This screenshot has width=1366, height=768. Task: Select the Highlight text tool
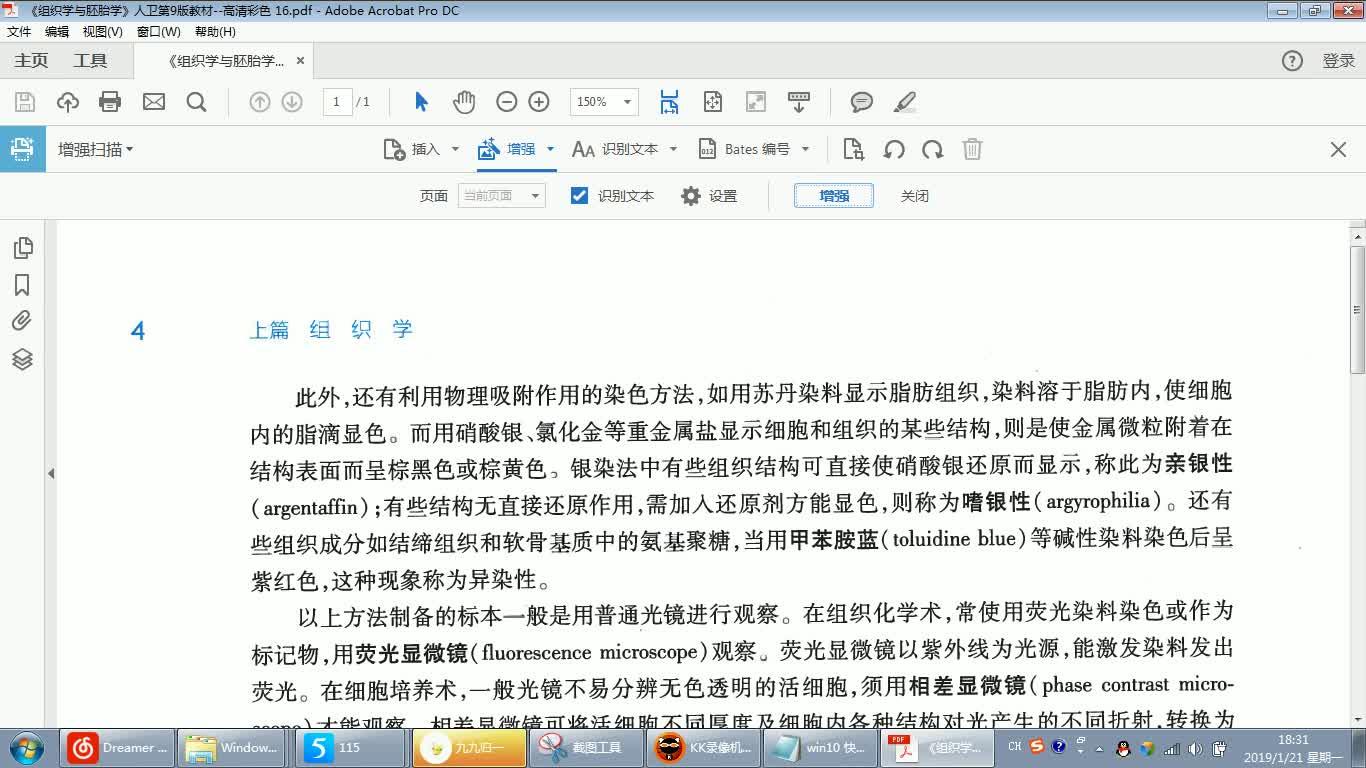pyautogui.click(x=904, y=101)
